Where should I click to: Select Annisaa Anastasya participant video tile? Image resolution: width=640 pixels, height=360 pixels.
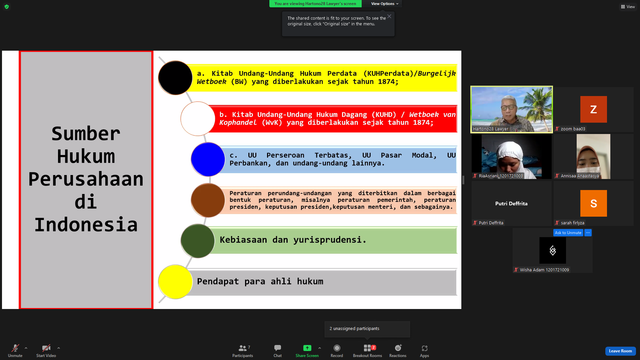click(x=593, y=156)
